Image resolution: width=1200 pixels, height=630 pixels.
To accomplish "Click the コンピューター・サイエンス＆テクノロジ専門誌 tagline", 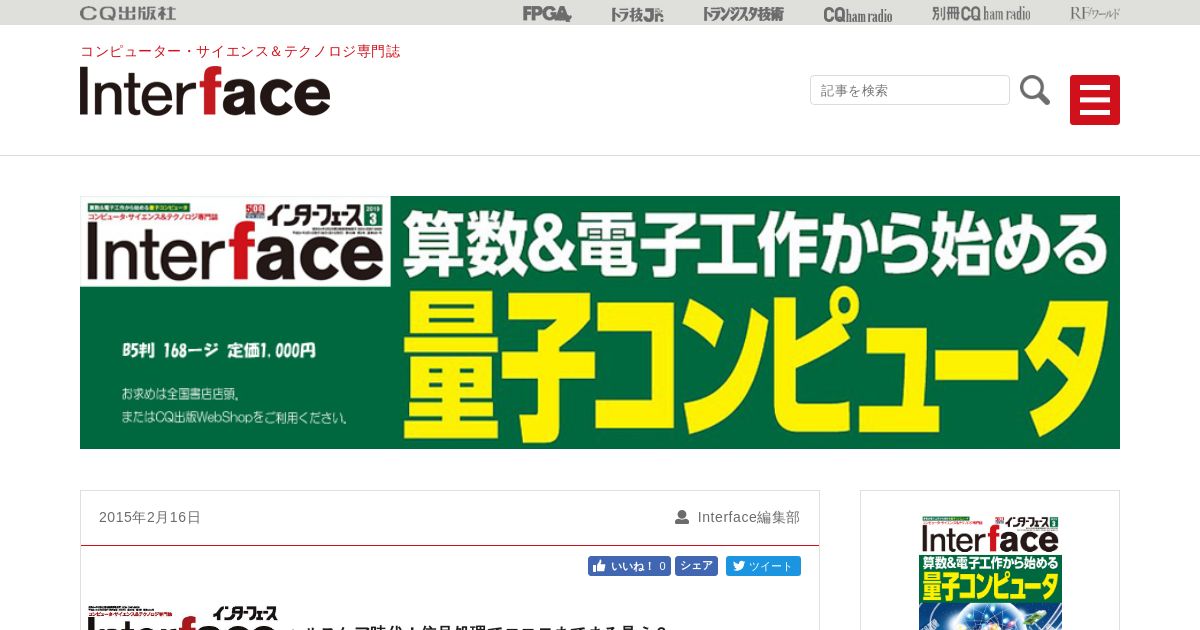I will (x=240, y=51).
